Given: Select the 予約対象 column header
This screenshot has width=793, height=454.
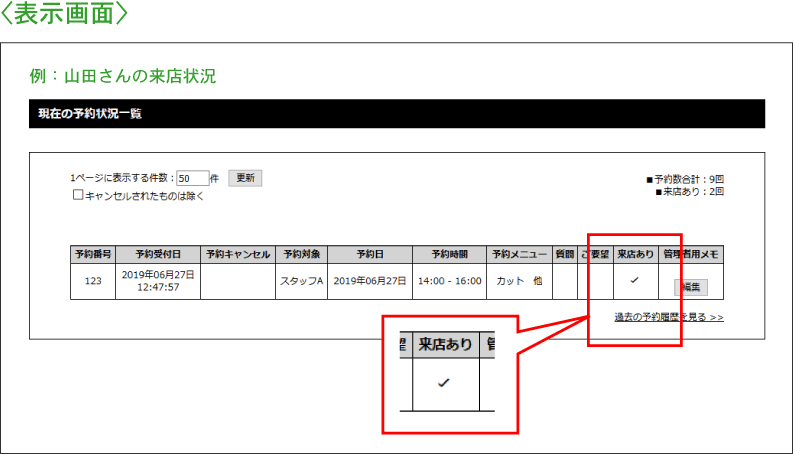Looking at the screenshot, I should tap(300, 254).
